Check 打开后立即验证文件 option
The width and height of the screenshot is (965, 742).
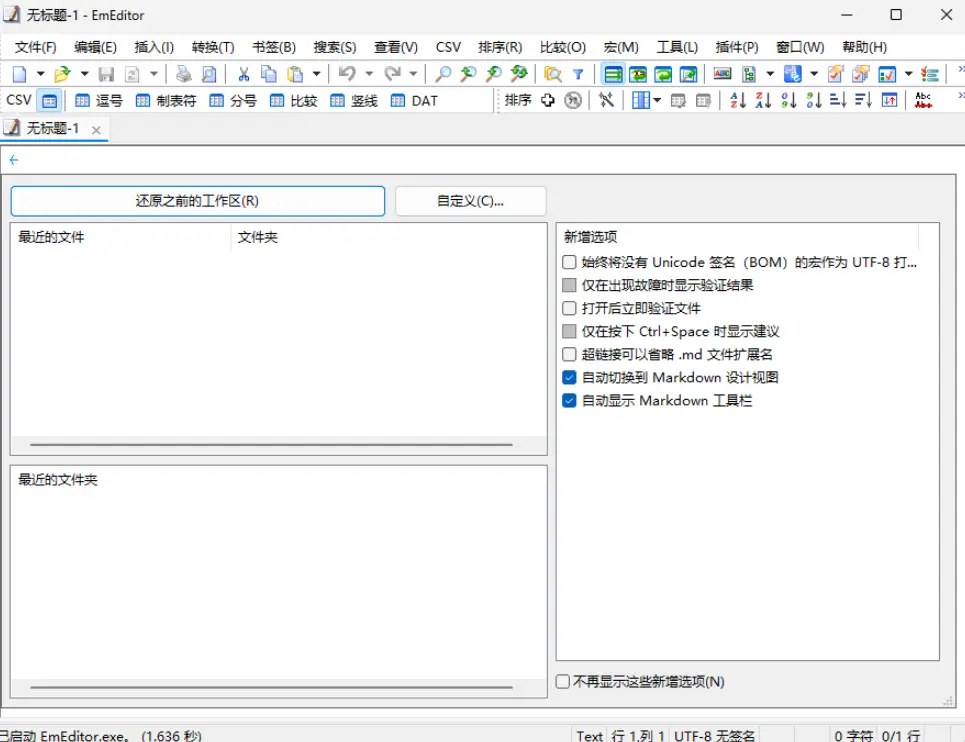[569, 308]
